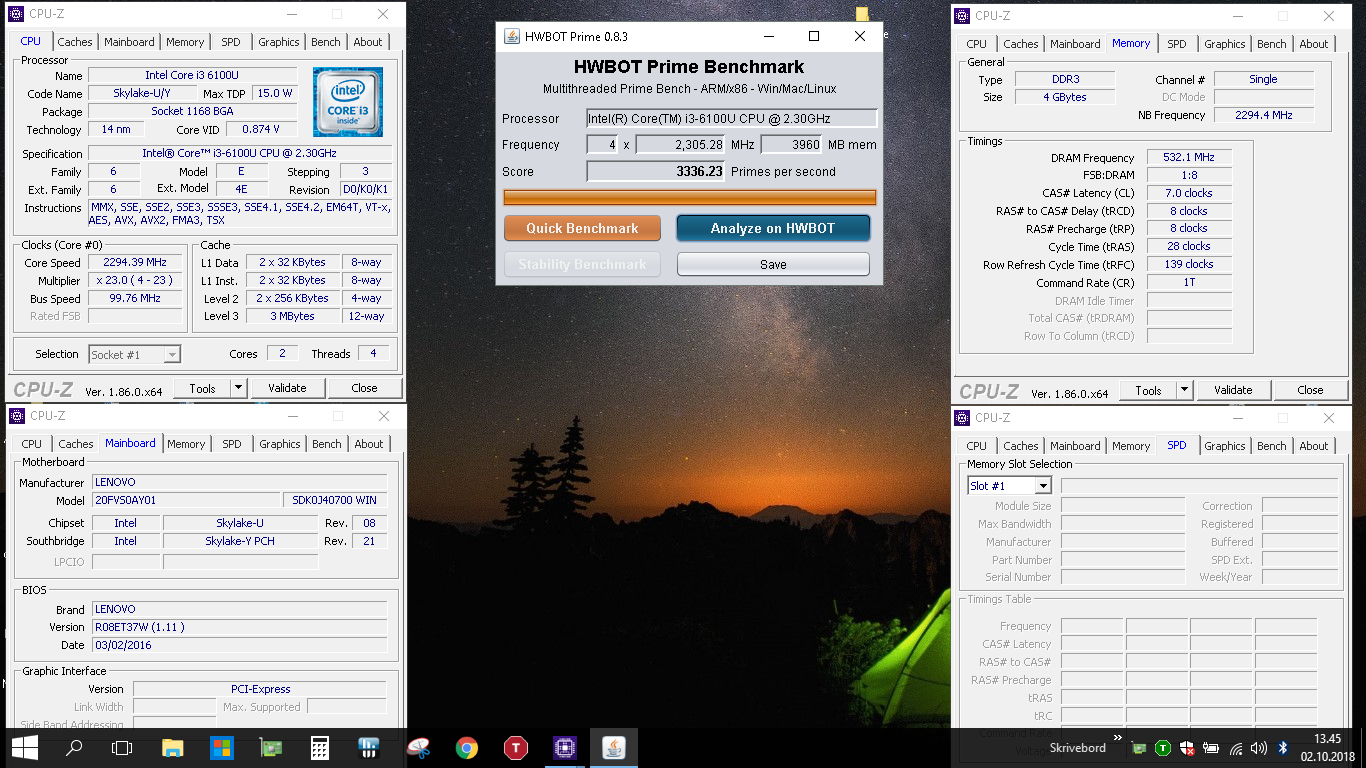Start the Quick Benchmark in HWBOT Prime
The width and height of the screenshot is (1366, 768).
pyautogui.click(x=582, y=228)
